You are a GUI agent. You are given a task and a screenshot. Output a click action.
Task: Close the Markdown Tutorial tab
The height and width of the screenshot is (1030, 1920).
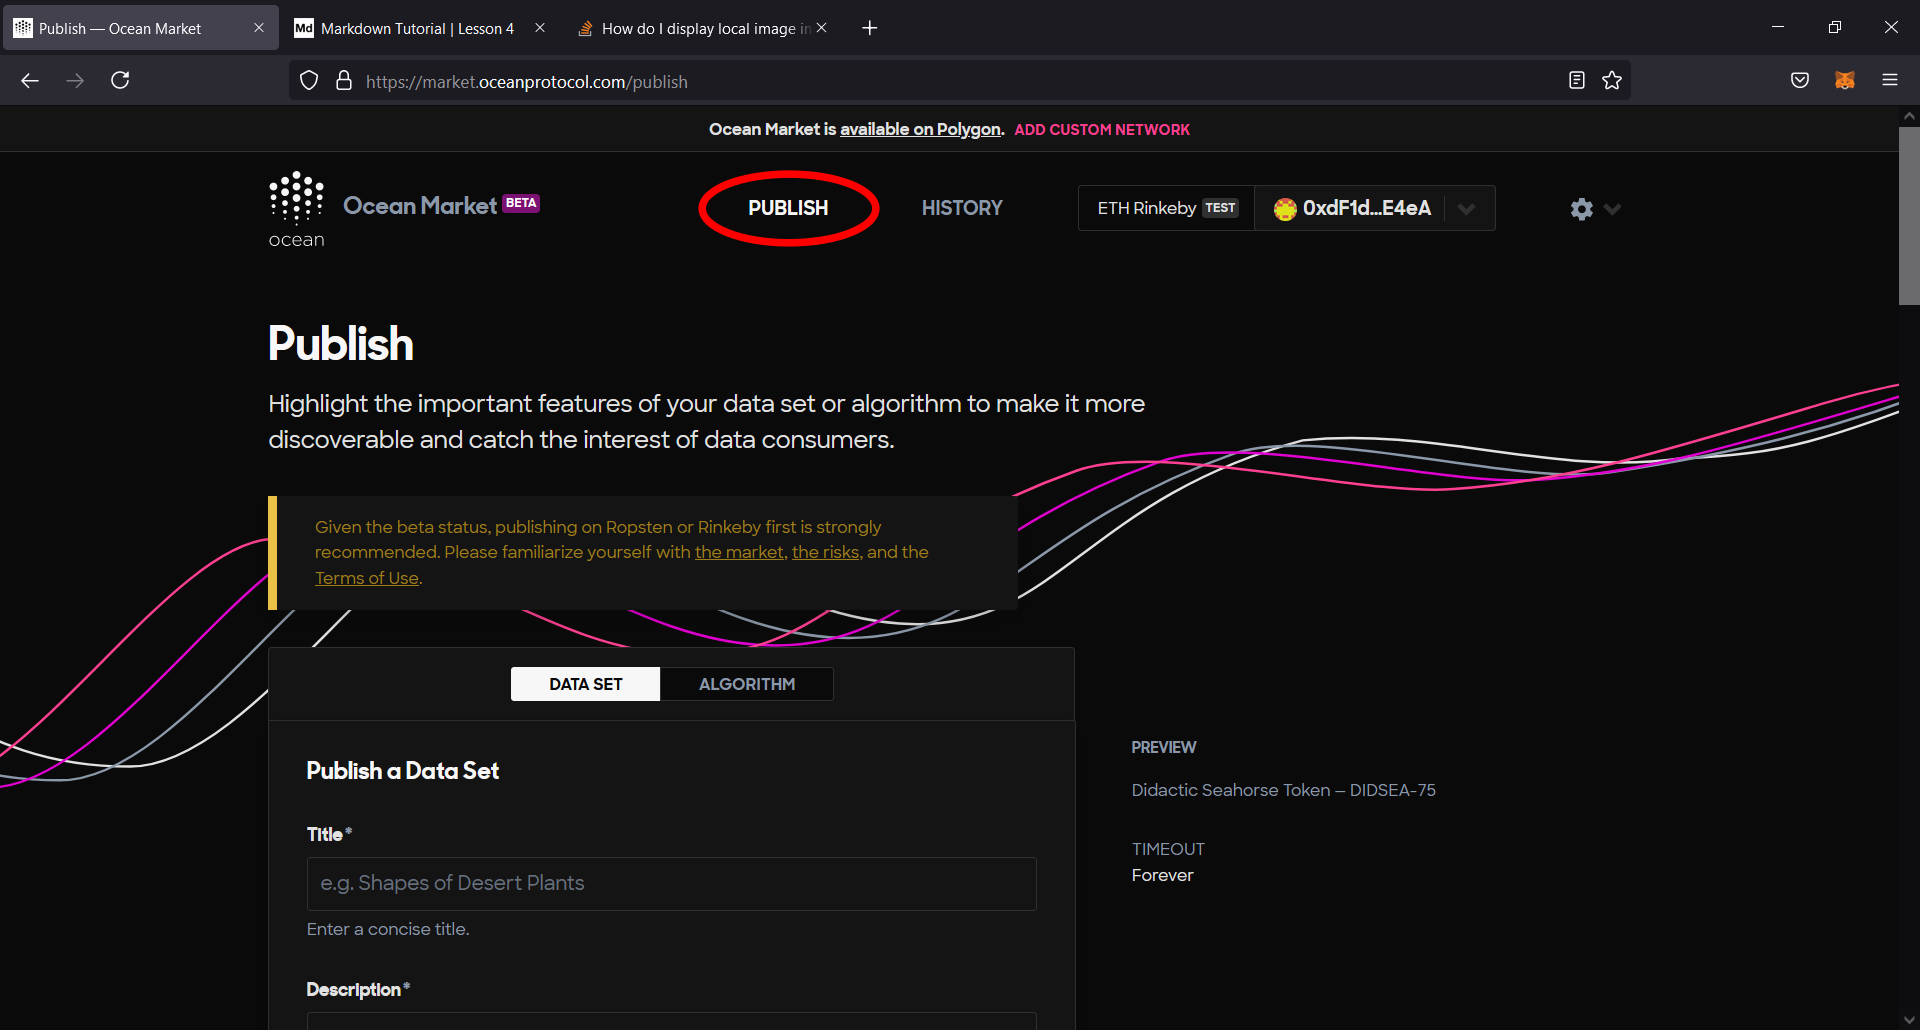540,28
